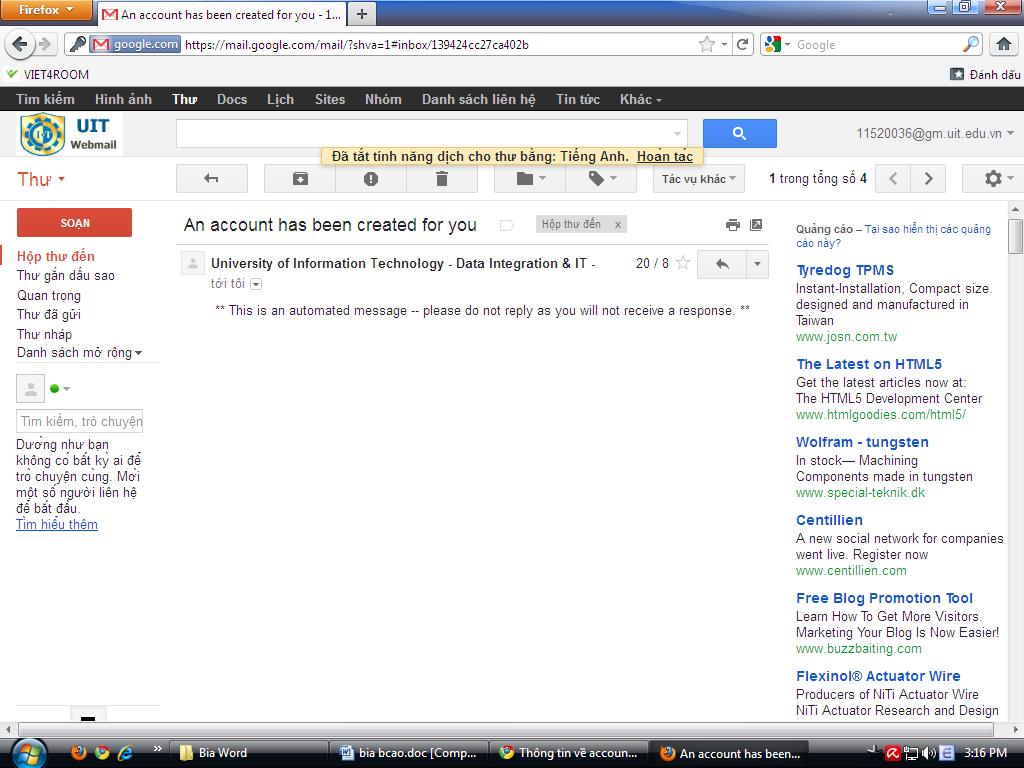Go to the next conversation arrow

point(928,179)
